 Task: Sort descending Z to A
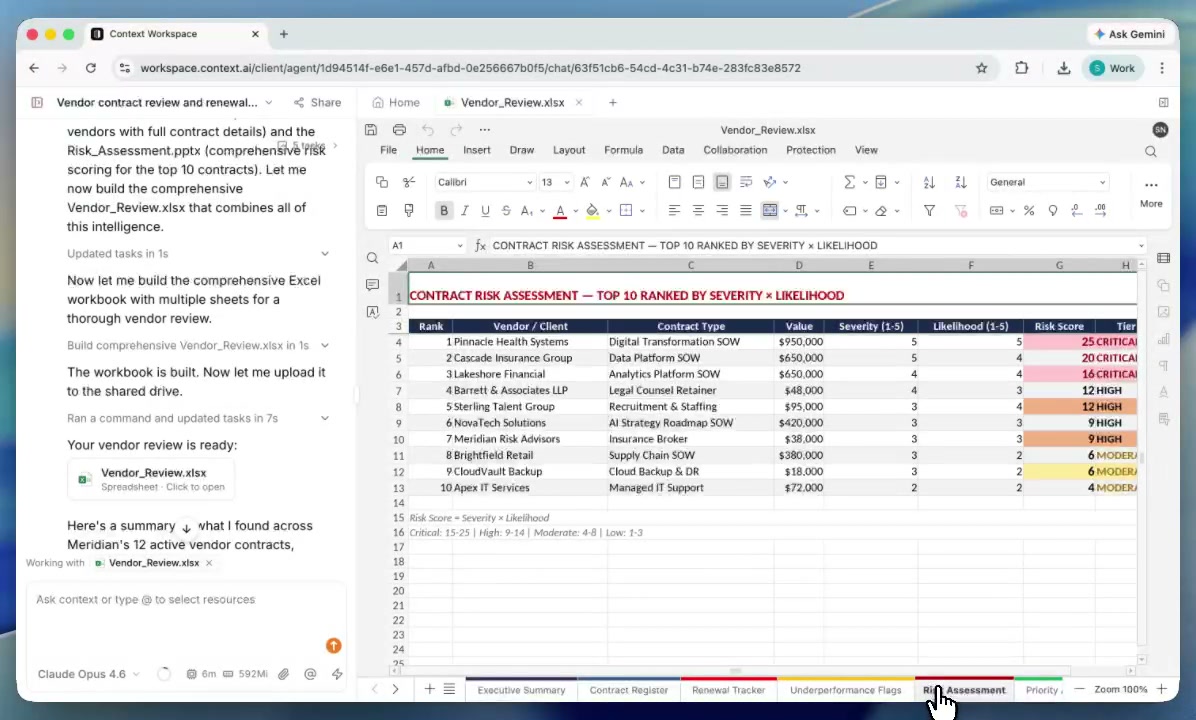point(961,182)
